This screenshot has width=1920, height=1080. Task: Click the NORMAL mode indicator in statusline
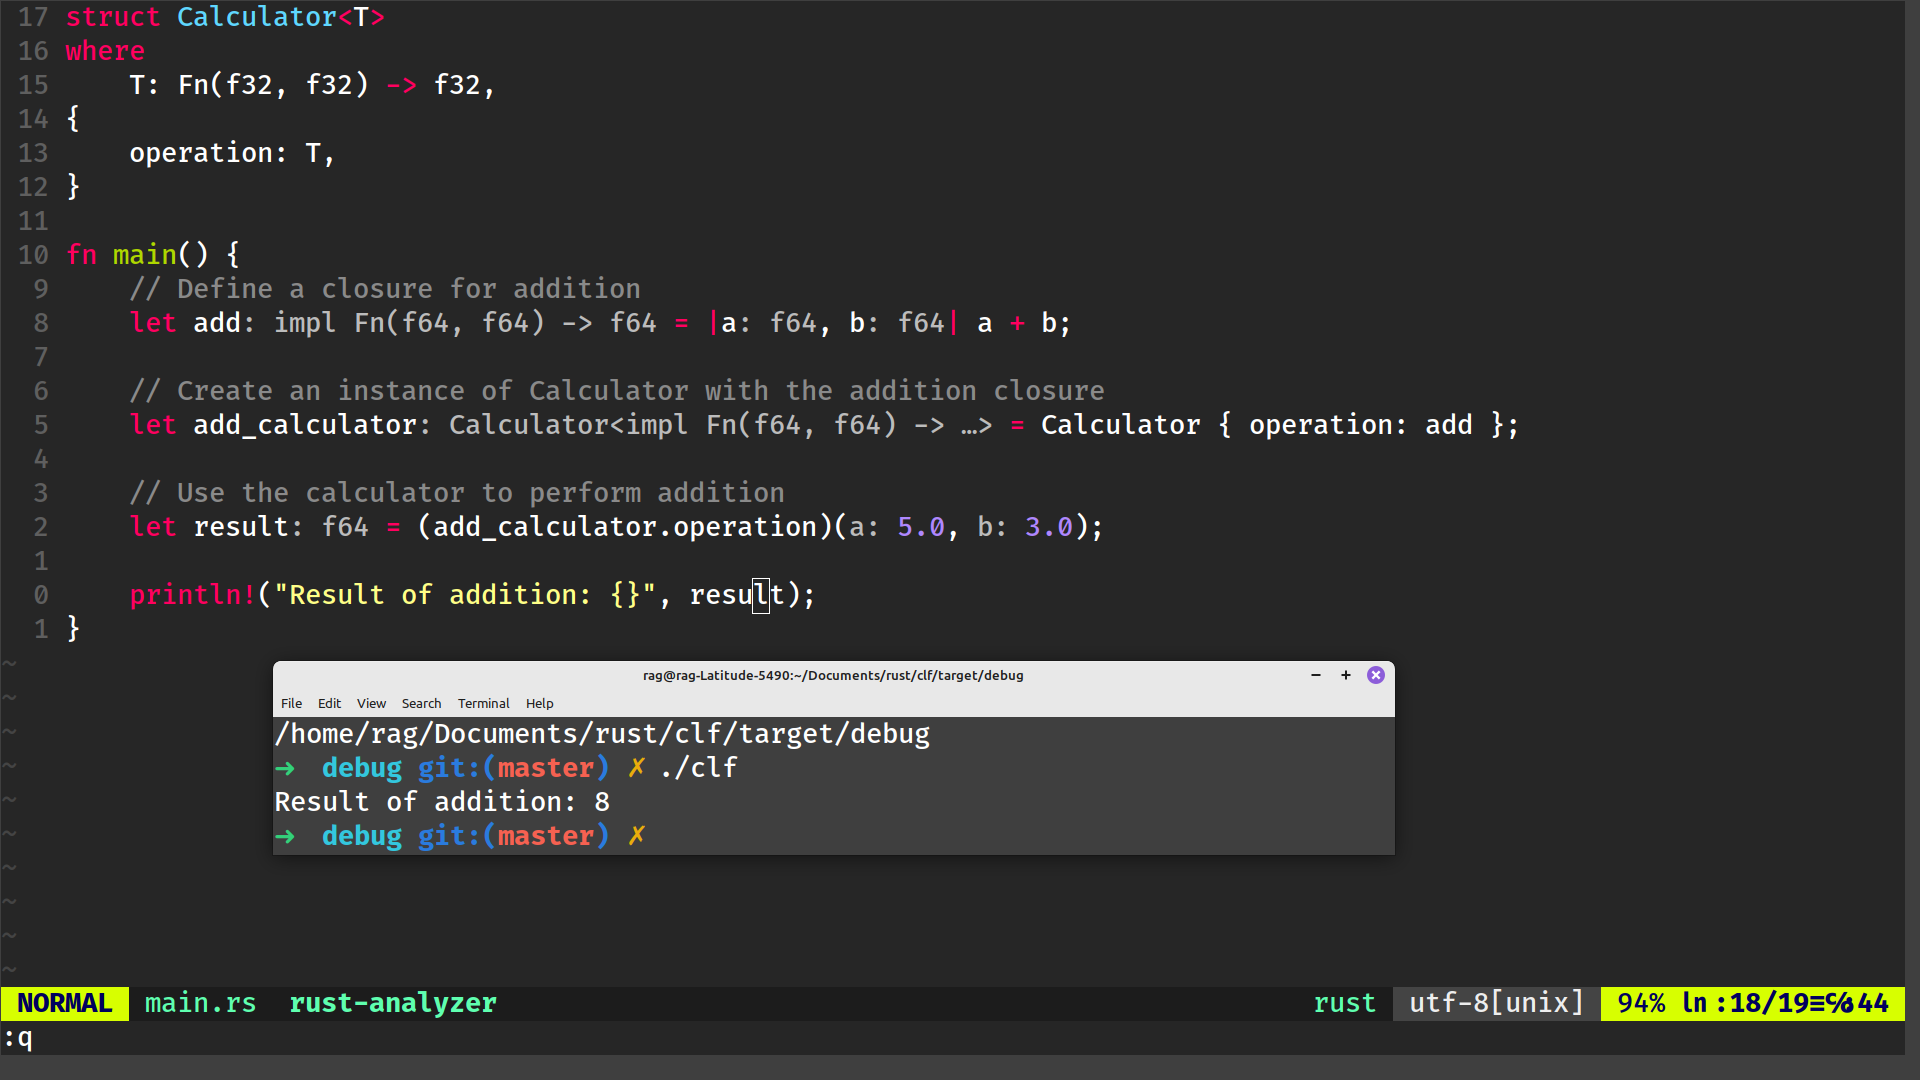point(65,1003)
